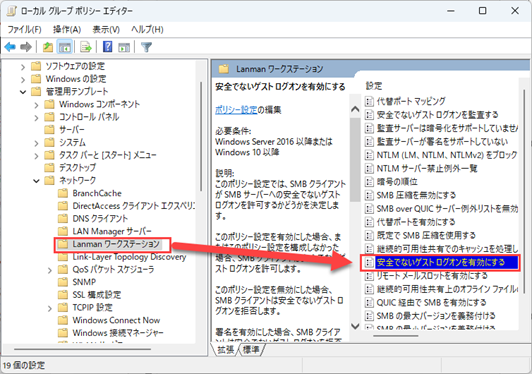532x374 pixels.
Task: Expand the ソフトウェアの設定 node
Action: (x=23, y=67)
